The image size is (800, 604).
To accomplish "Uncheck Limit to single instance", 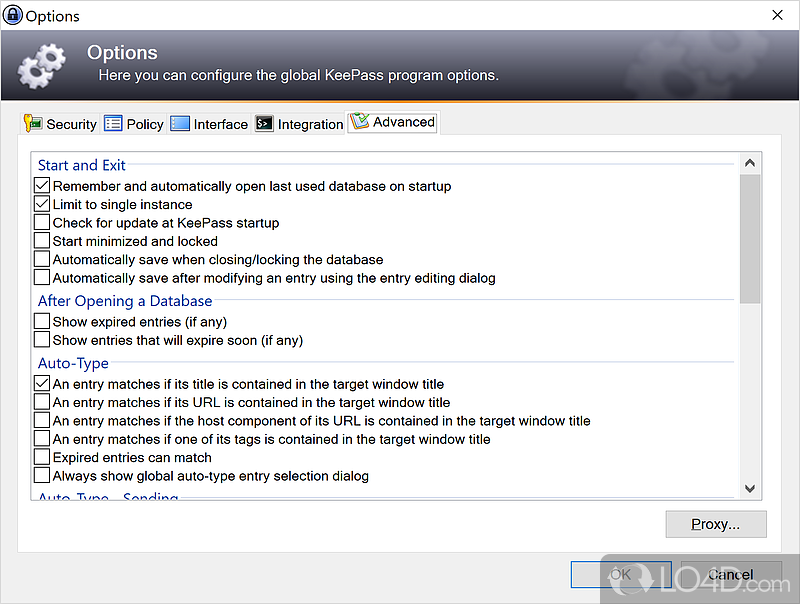I will pyautogui.click(x=42, y=204).
